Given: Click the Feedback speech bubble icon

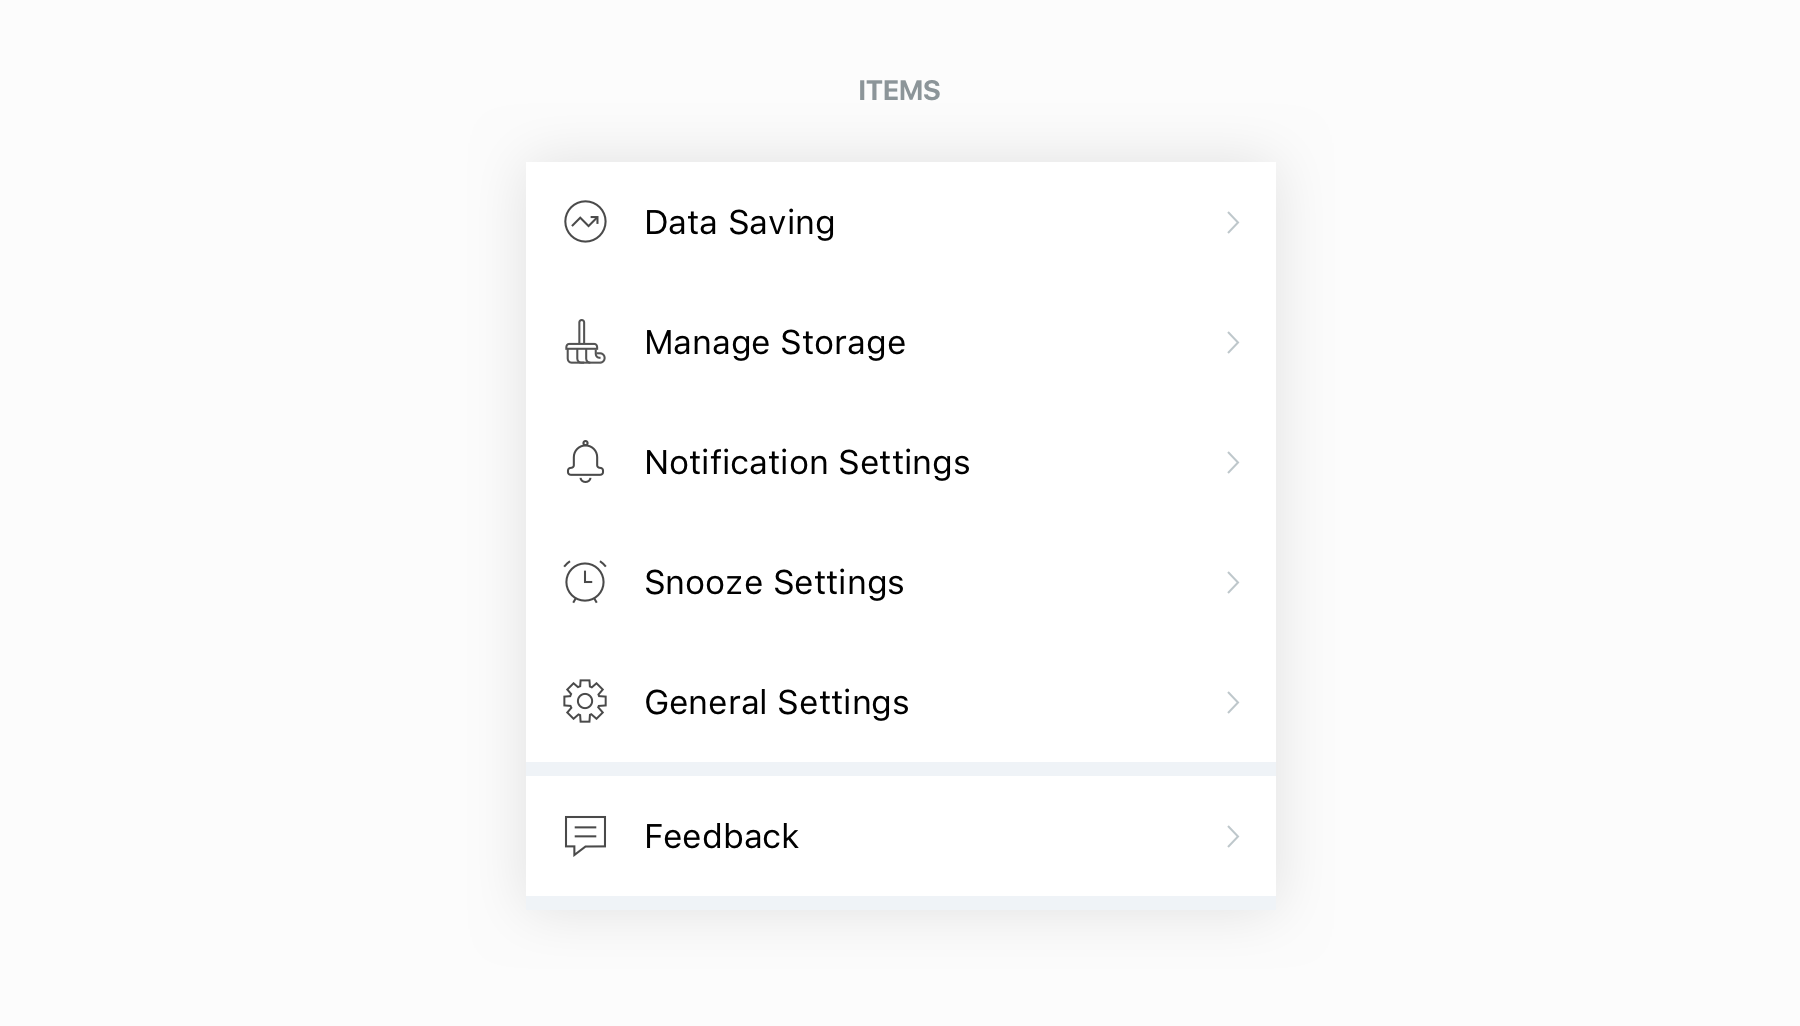Looking at the screenshot, I should click(x=585, y=836).
